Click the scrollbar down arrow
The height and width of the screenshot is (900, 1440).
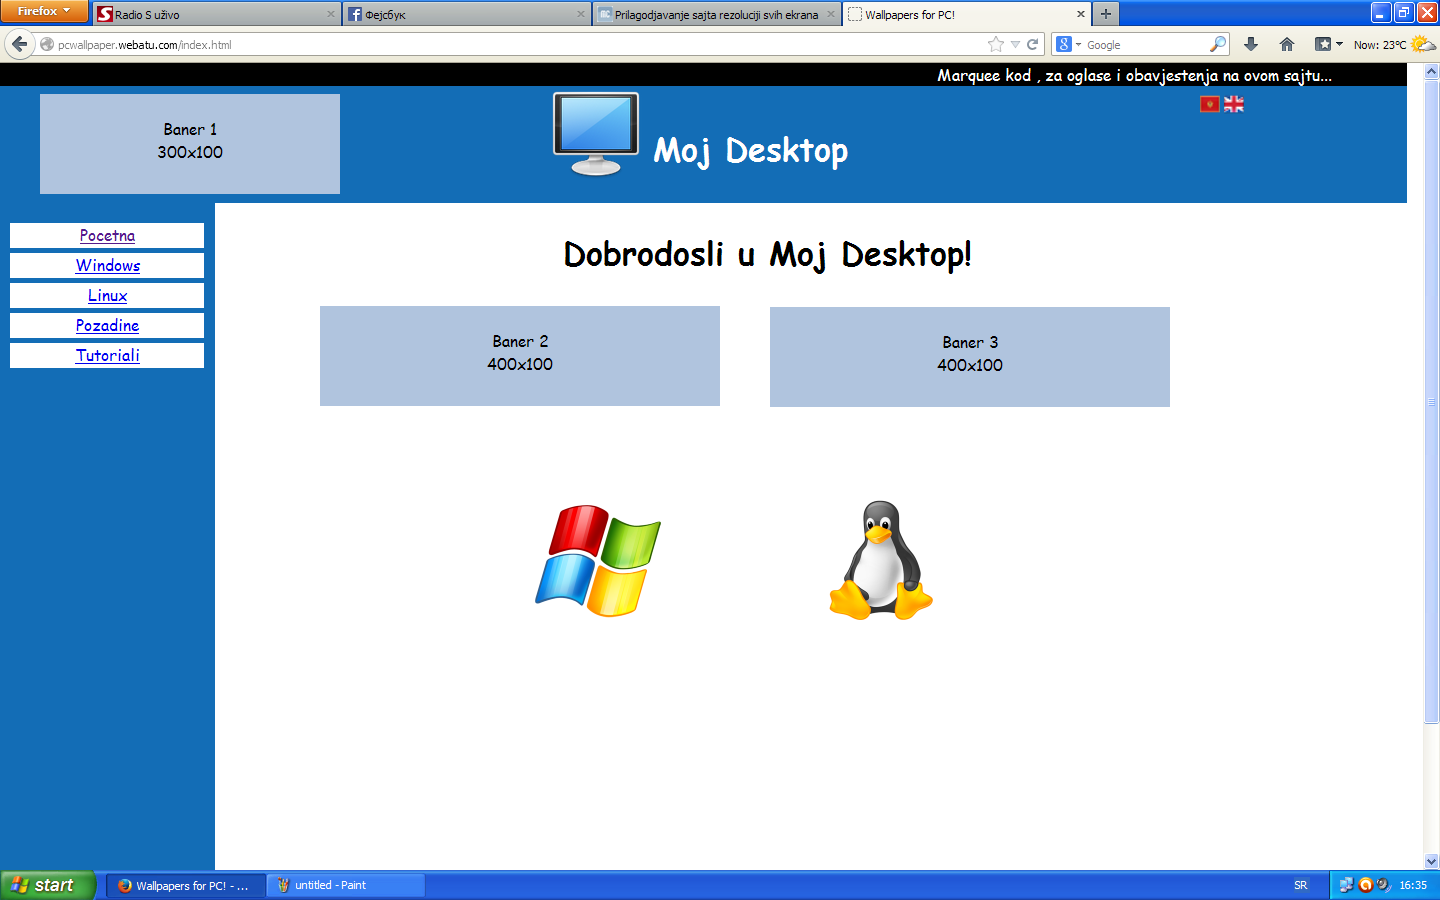[x=1431, y=861]
